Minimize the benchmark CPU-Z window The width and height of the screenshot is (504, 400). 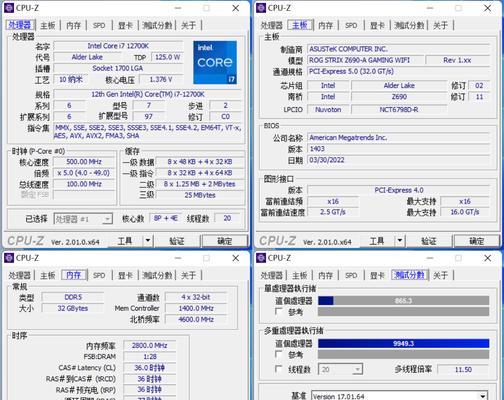coord(430,258)
